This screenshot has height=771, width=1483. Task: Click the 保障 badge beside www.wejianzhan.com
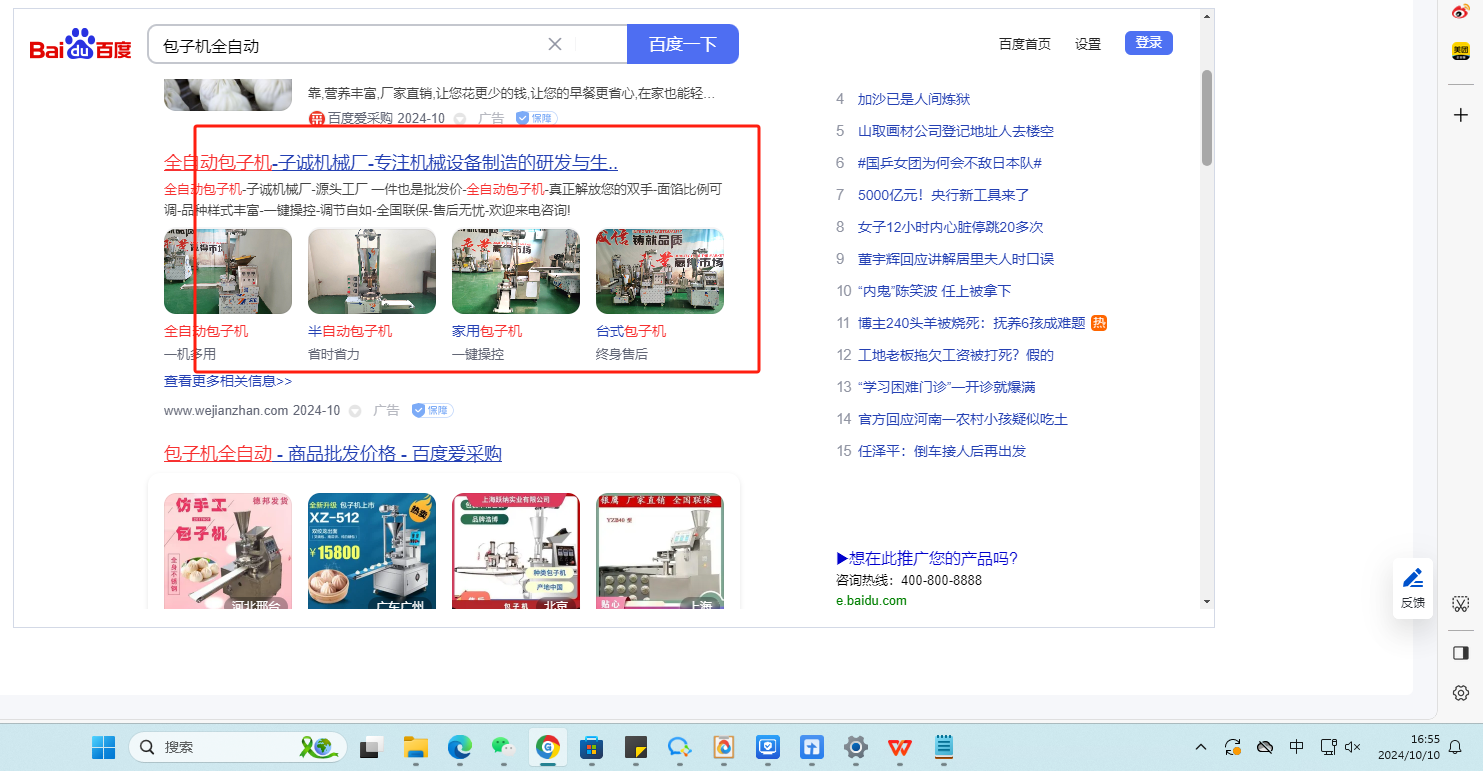432,410
